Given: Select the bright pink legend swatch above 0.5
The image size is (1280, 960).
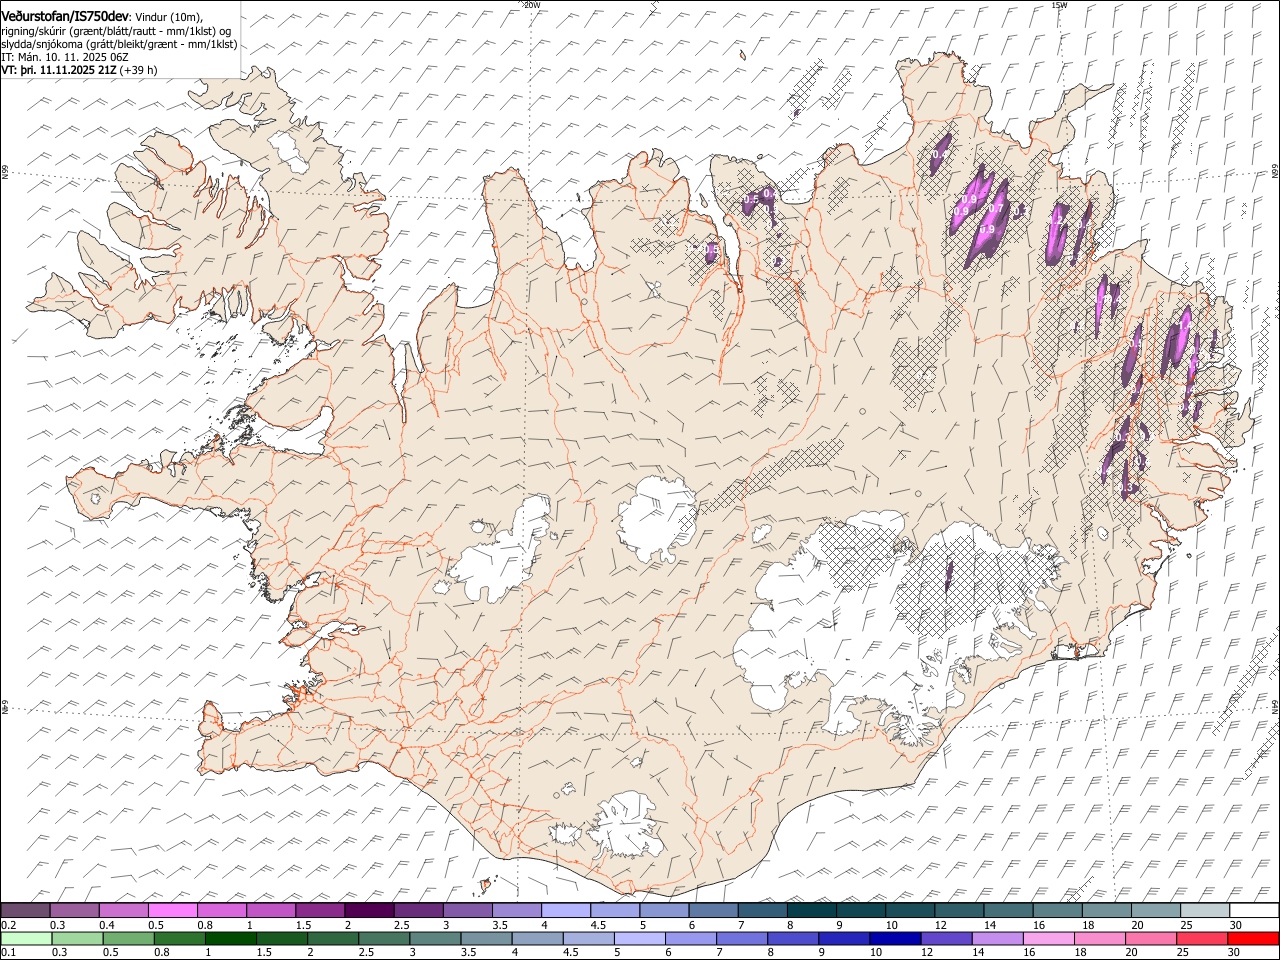Looking at the screenshot, I should point(173,911).
